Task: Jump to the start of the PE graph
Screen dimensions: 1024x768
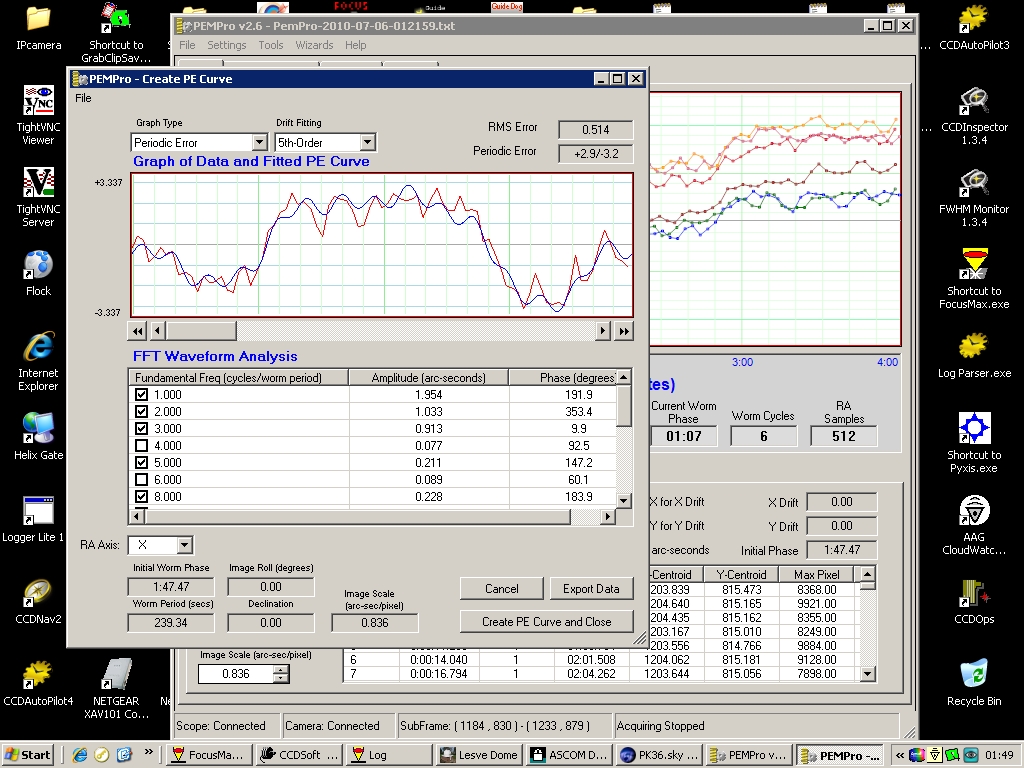Action: click(137, 331)
